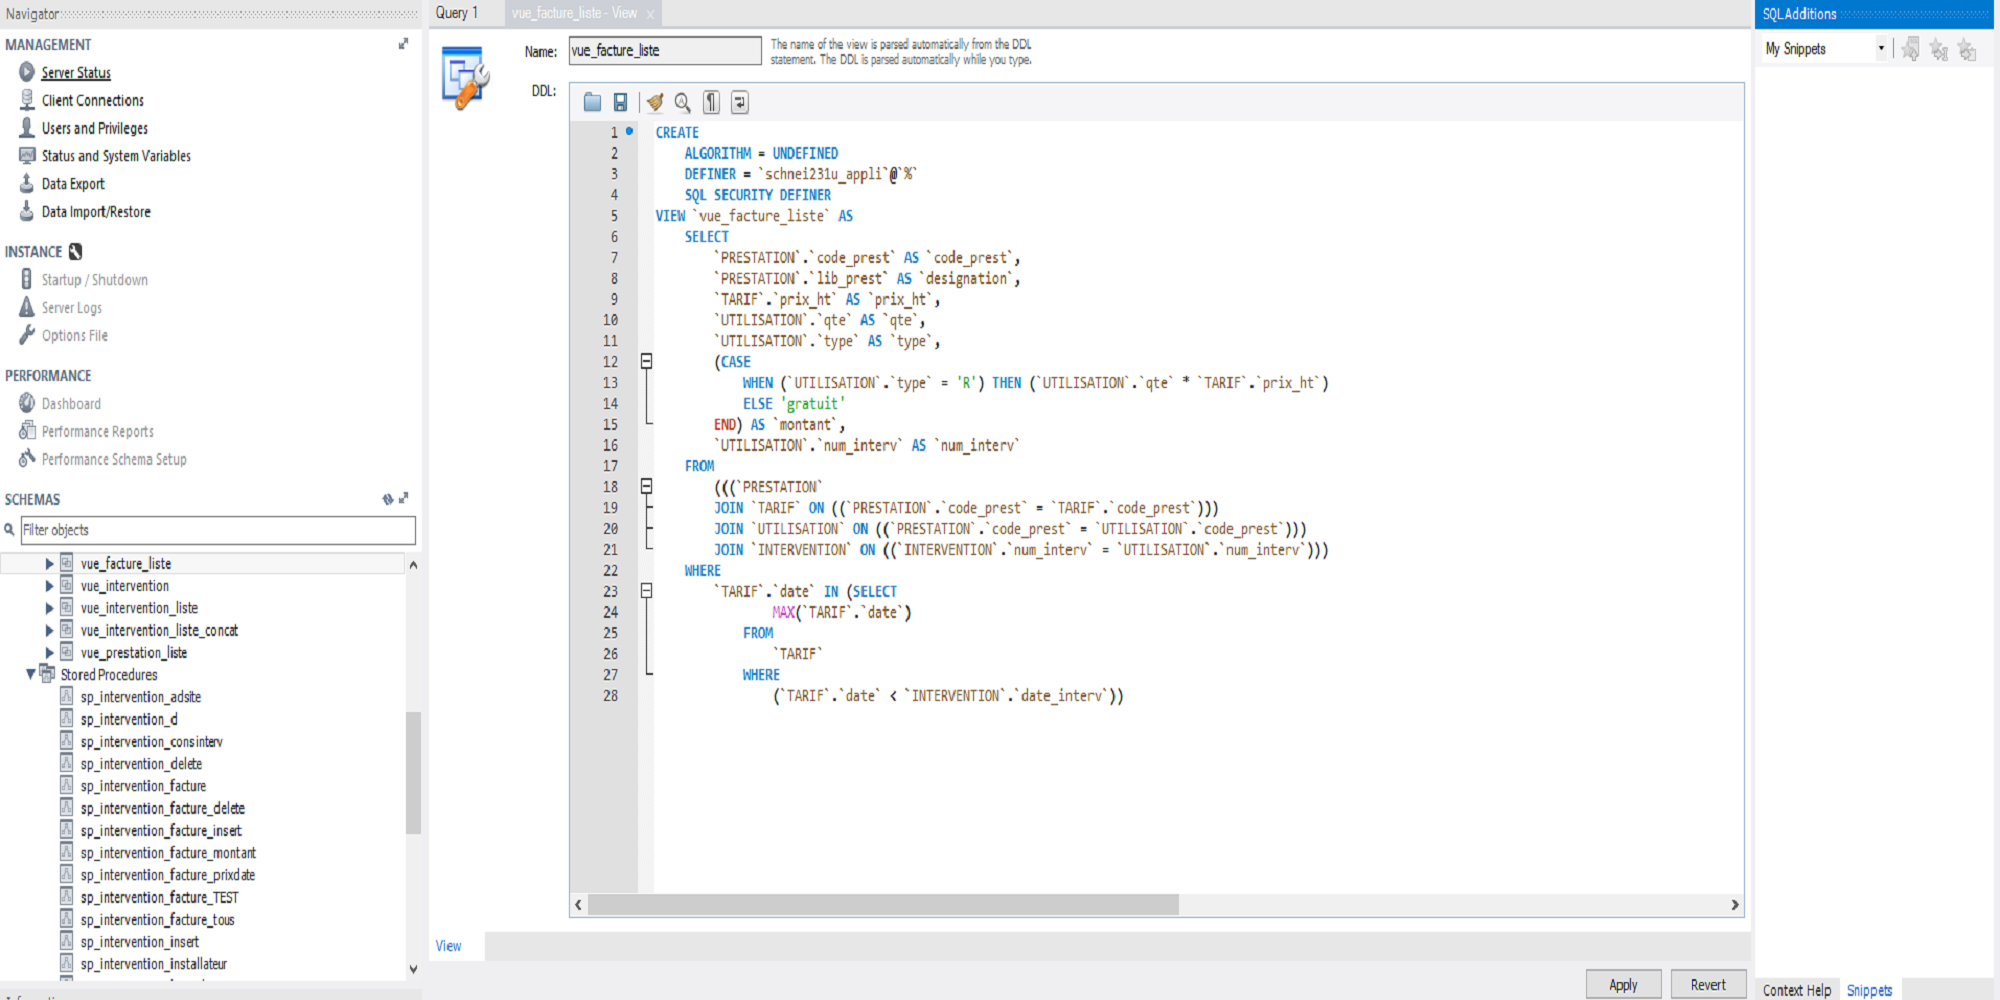
Task: Open Users and Privileges
Action: click(95, 128)
